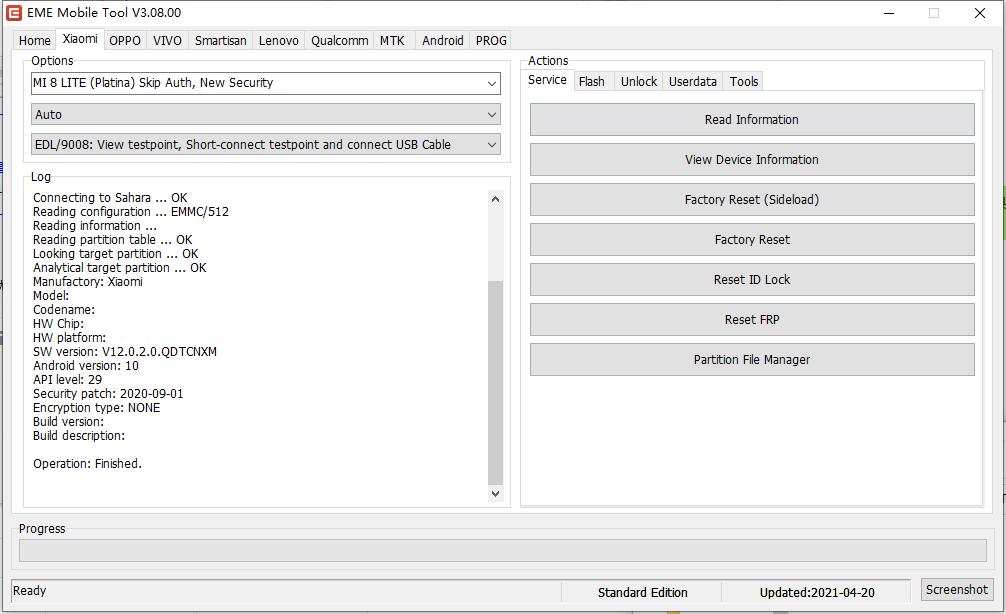Switch to the Qualcomm tab
1006x614 pixels.
tap(339, 40)
